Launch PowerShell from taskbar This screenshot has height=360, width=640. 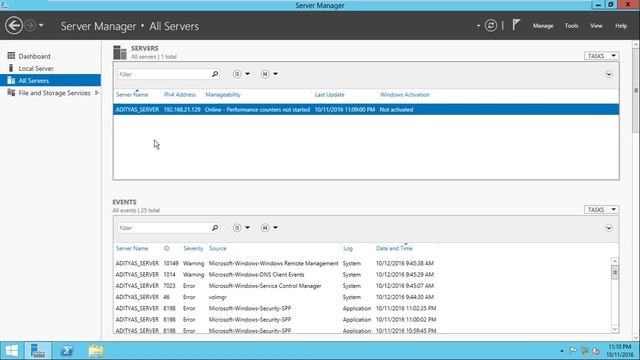point(67,351)
